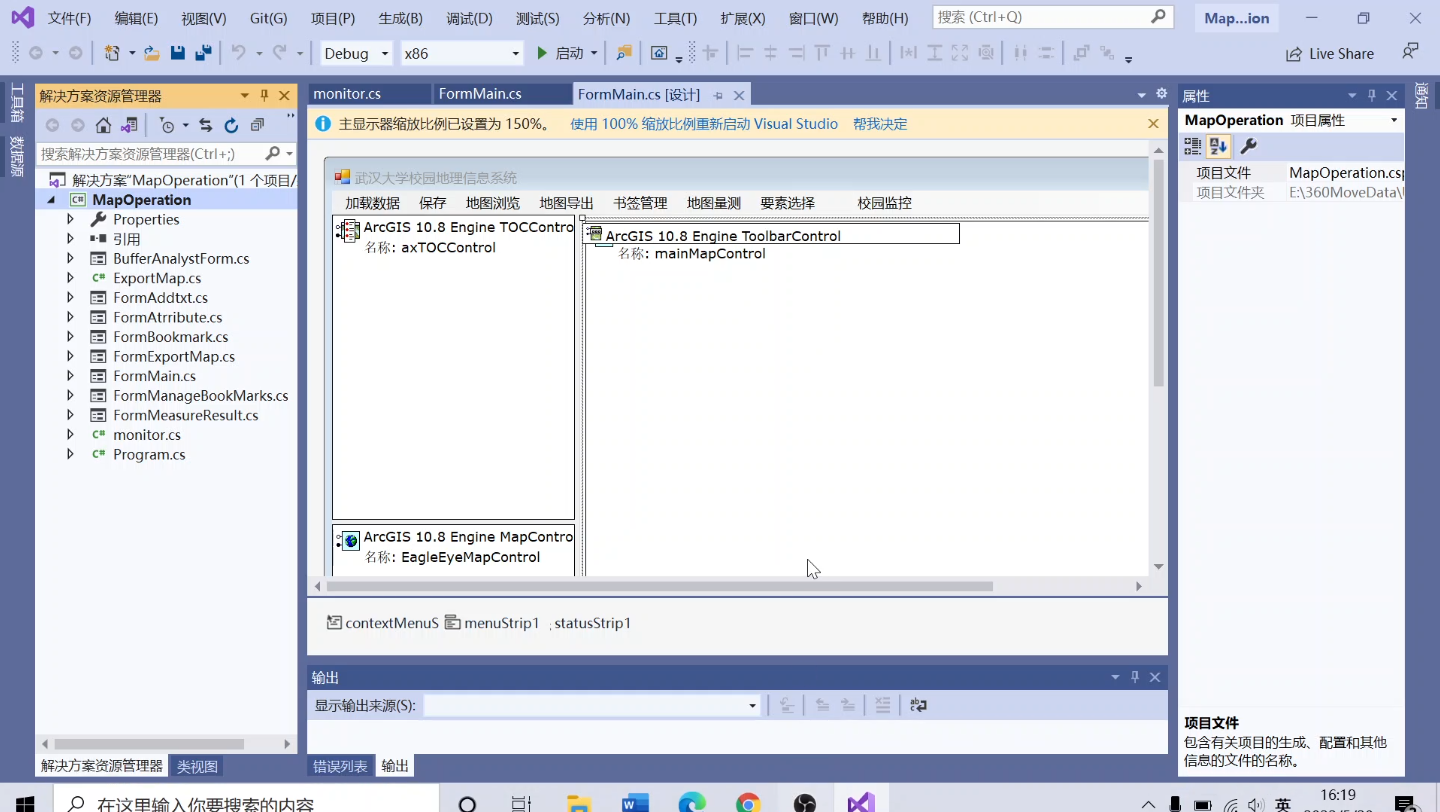The image size is (1440, 812).
Task: Open the 工具(T) tools menu
Action: coord(675,18)
